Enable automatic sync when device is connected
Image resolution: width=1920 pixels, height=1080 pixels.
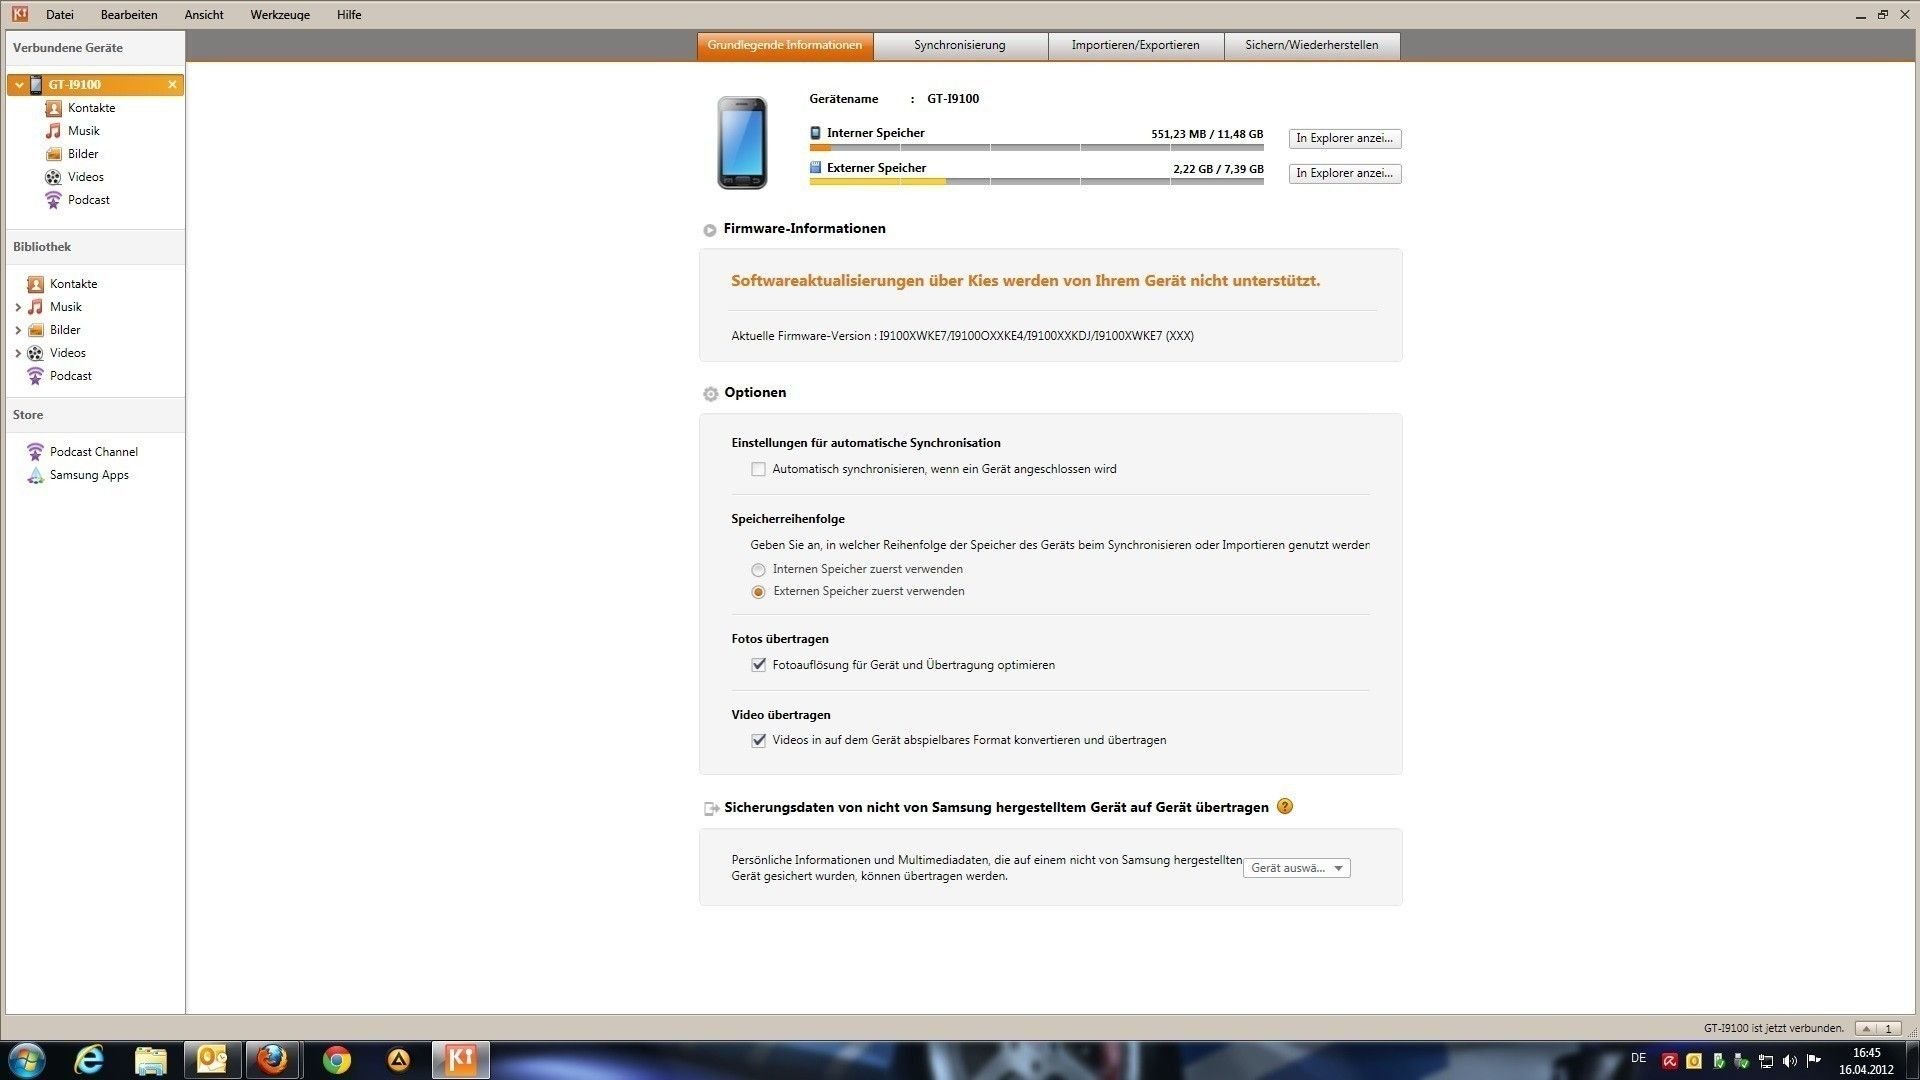point(758,469)
